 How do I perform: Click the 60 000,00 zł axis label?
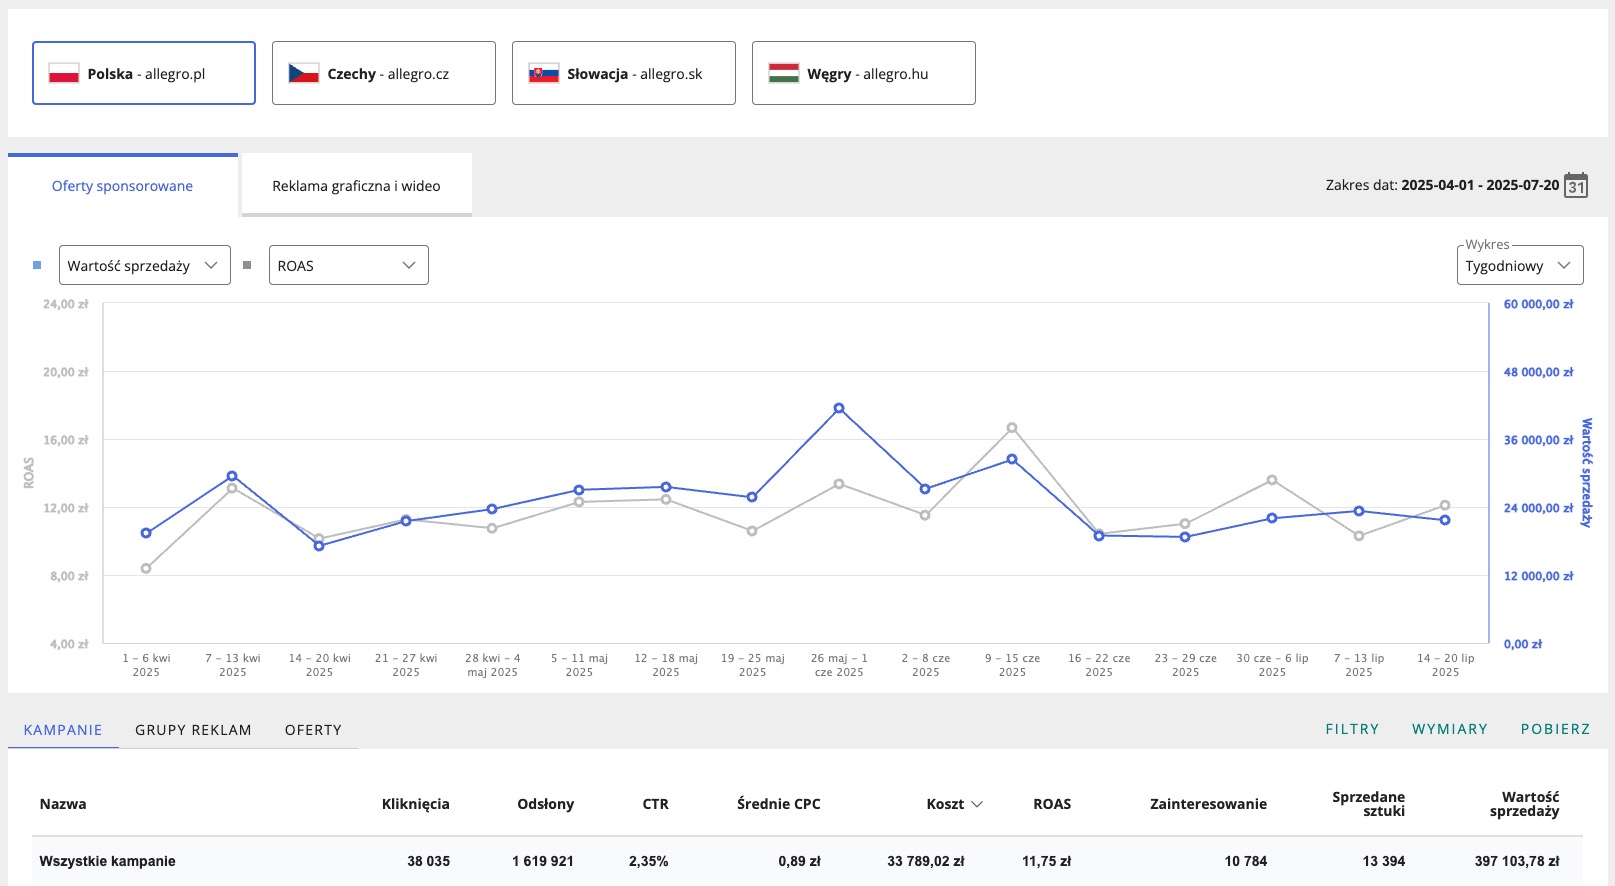tap(1539, 304)
